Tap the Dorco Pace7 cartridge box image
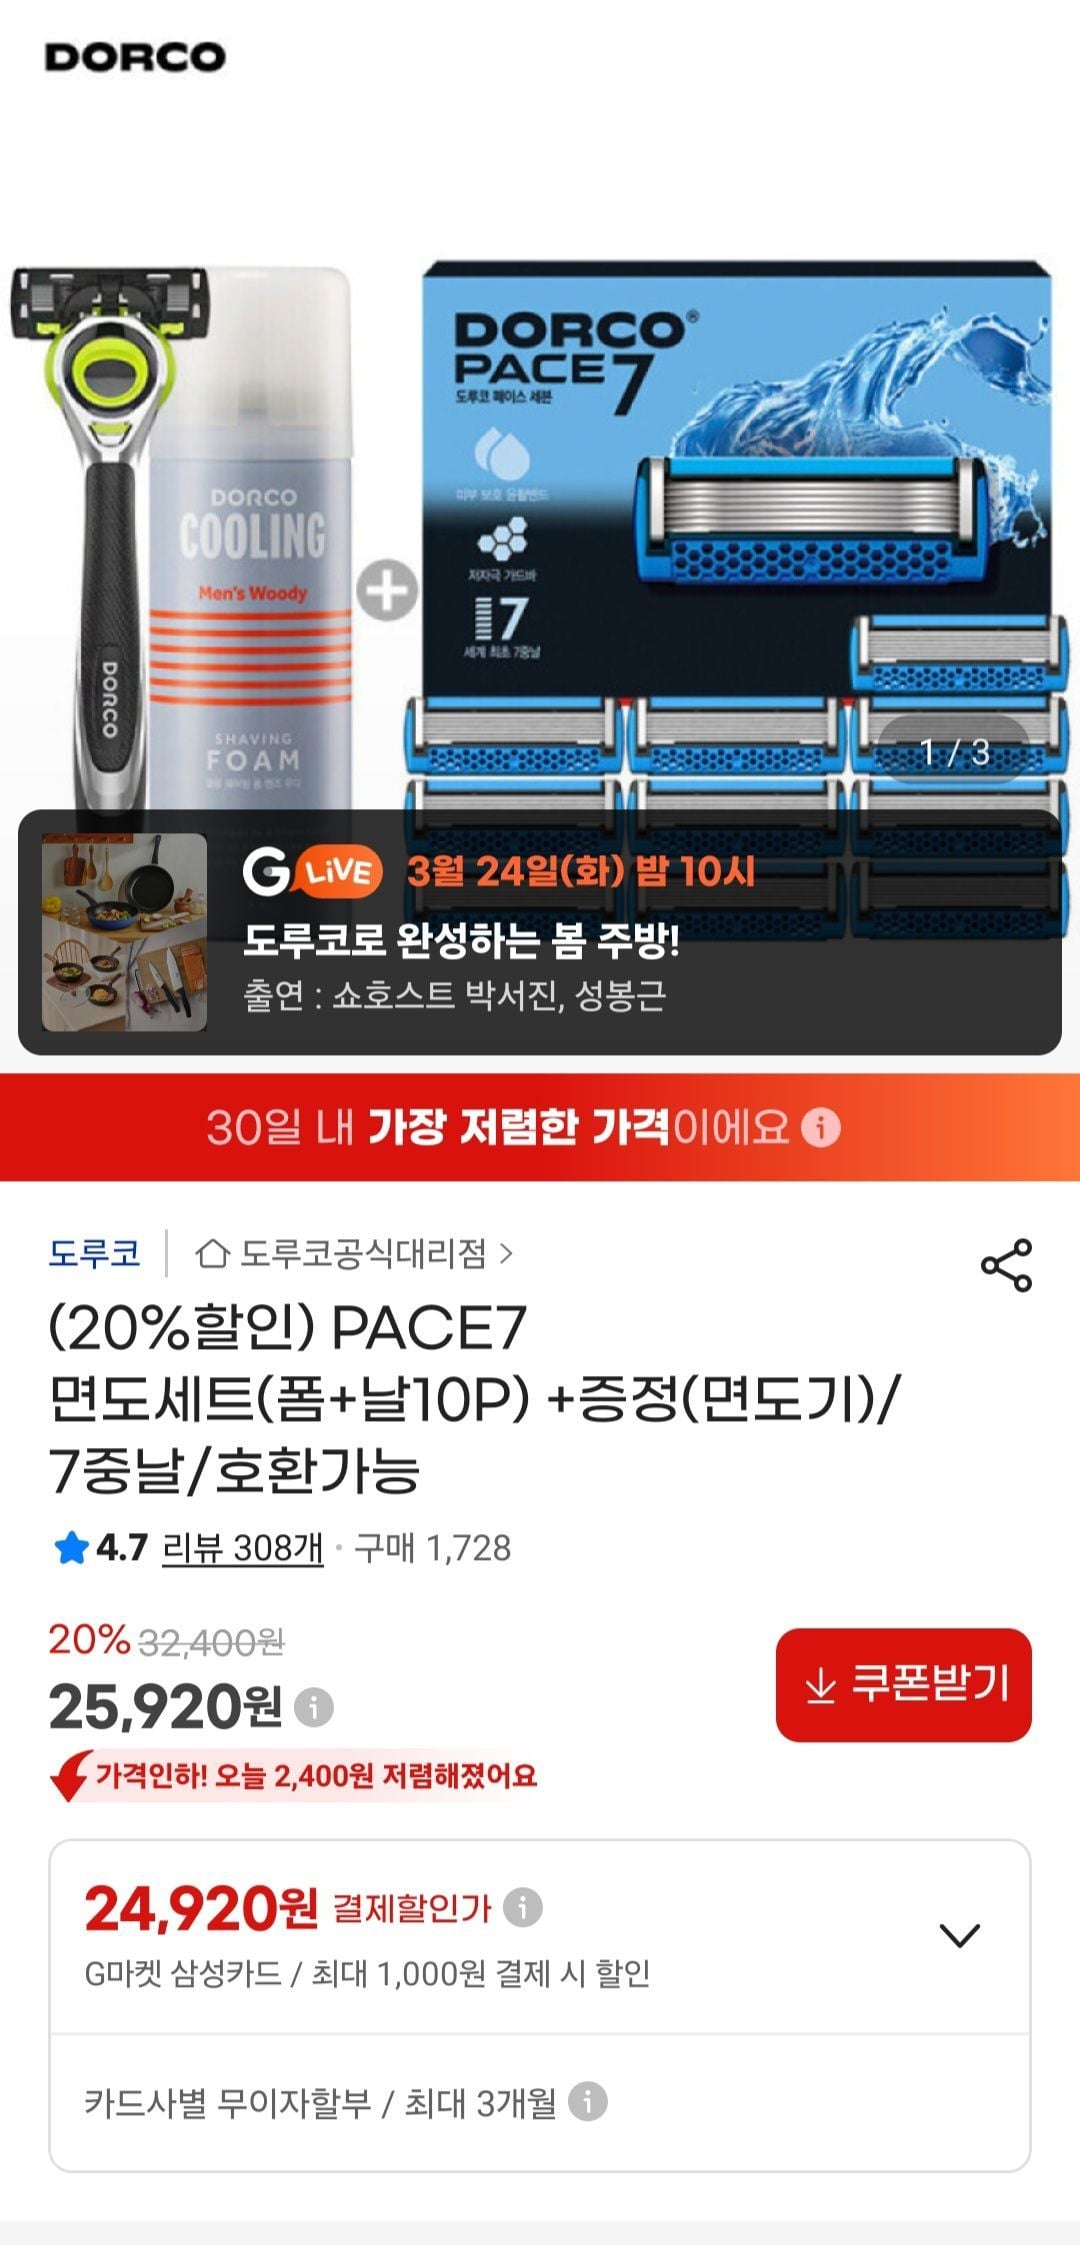The image size is (1080, 2252). (738, 600)
